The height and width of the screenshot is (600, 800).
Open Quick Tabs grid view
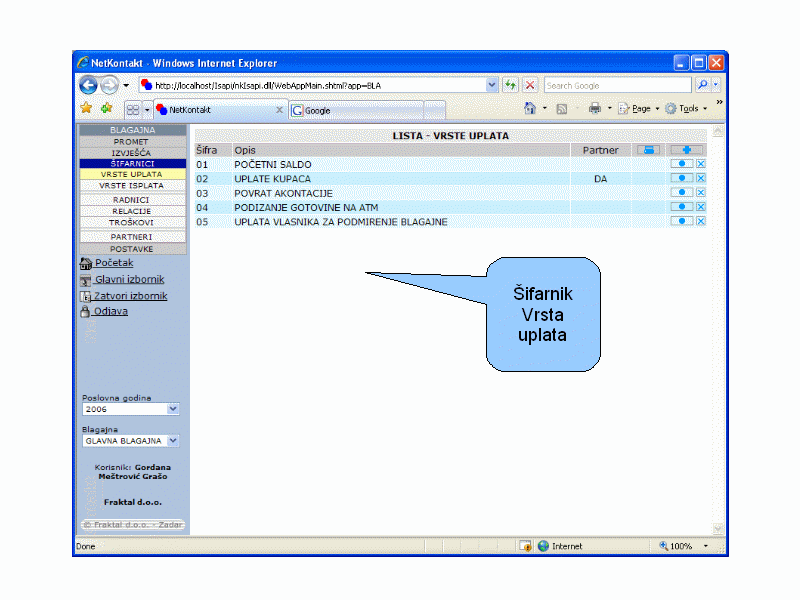(133, 110)
